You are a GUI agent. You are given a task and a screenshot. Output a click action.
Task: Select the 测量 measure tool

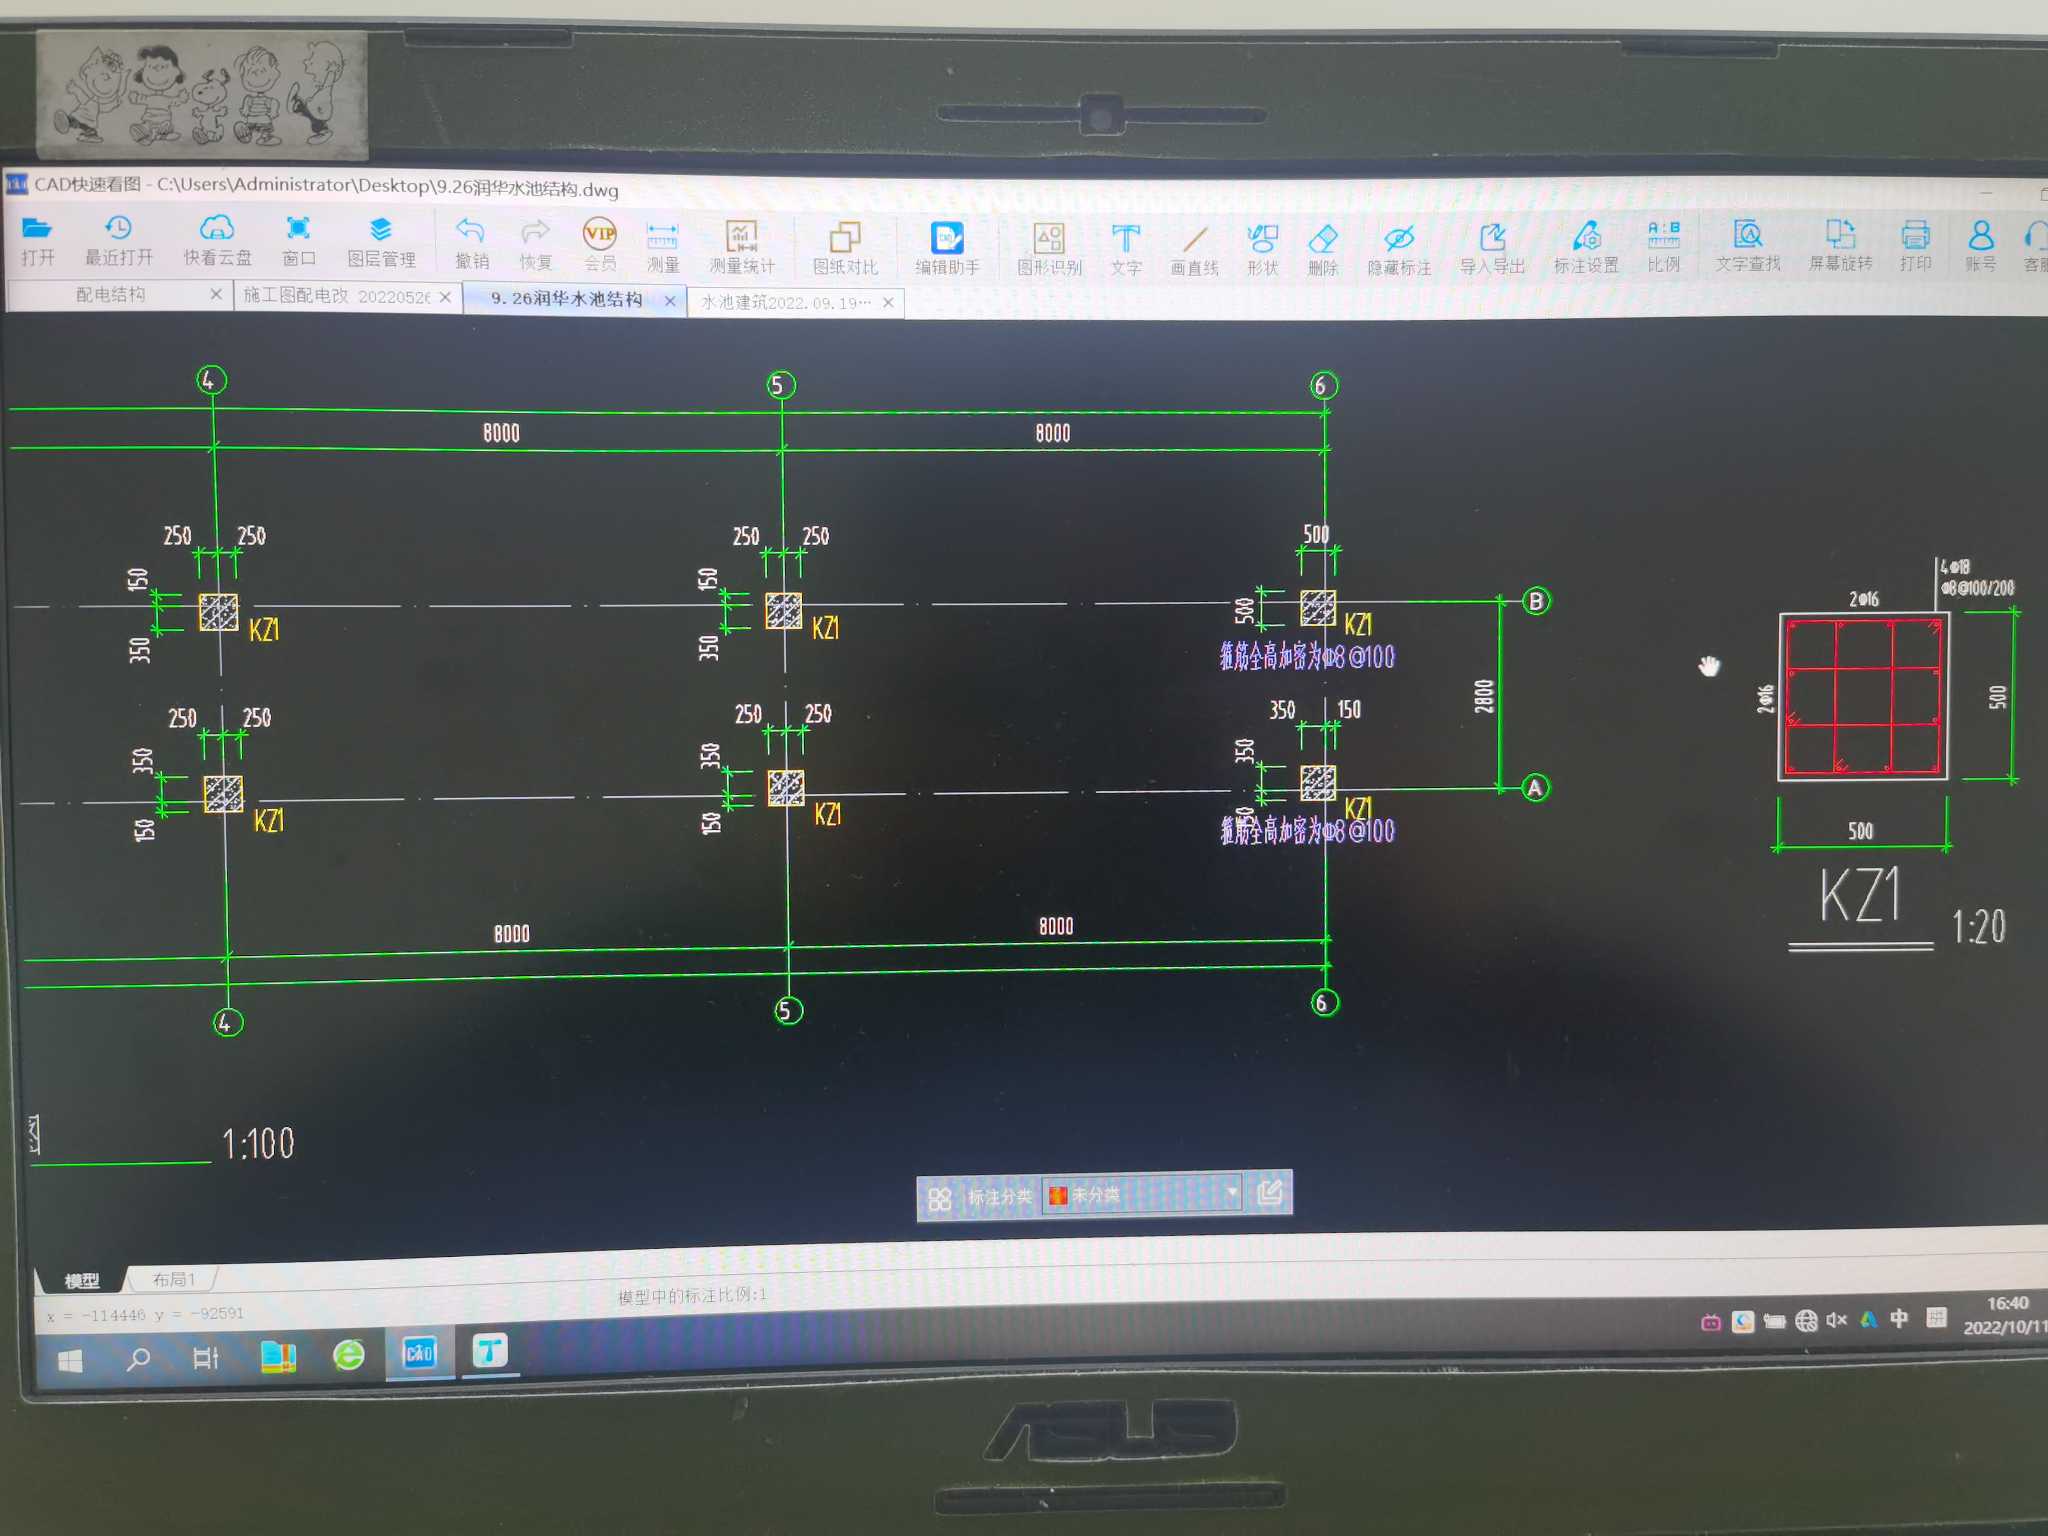[x=662, y=247]
